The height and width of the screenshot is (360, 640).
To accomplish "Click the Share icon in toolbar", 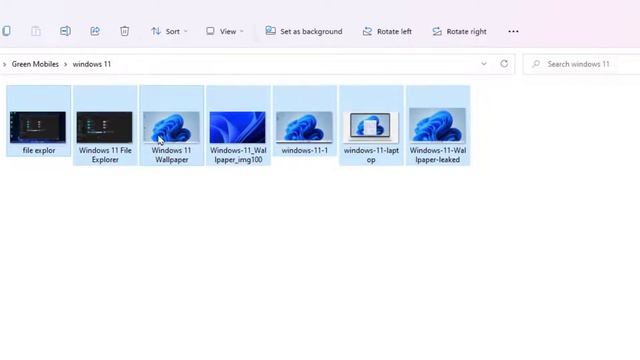I will click(95, 31).
